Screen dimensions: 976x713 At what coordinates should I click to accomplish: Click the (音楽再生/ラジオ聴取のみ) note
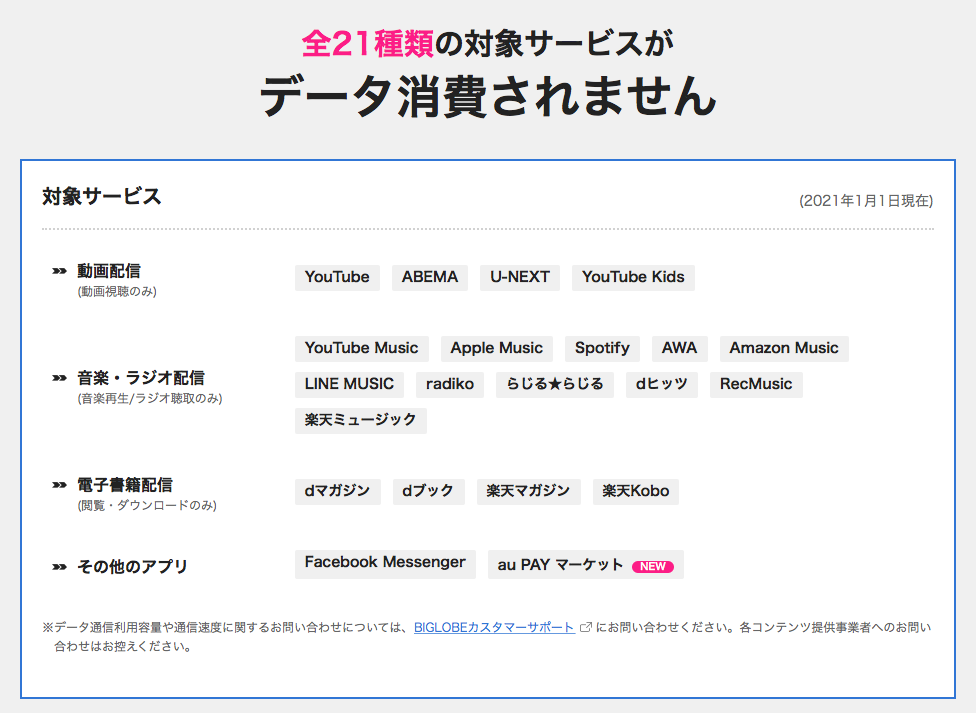(x=149, y=399)
